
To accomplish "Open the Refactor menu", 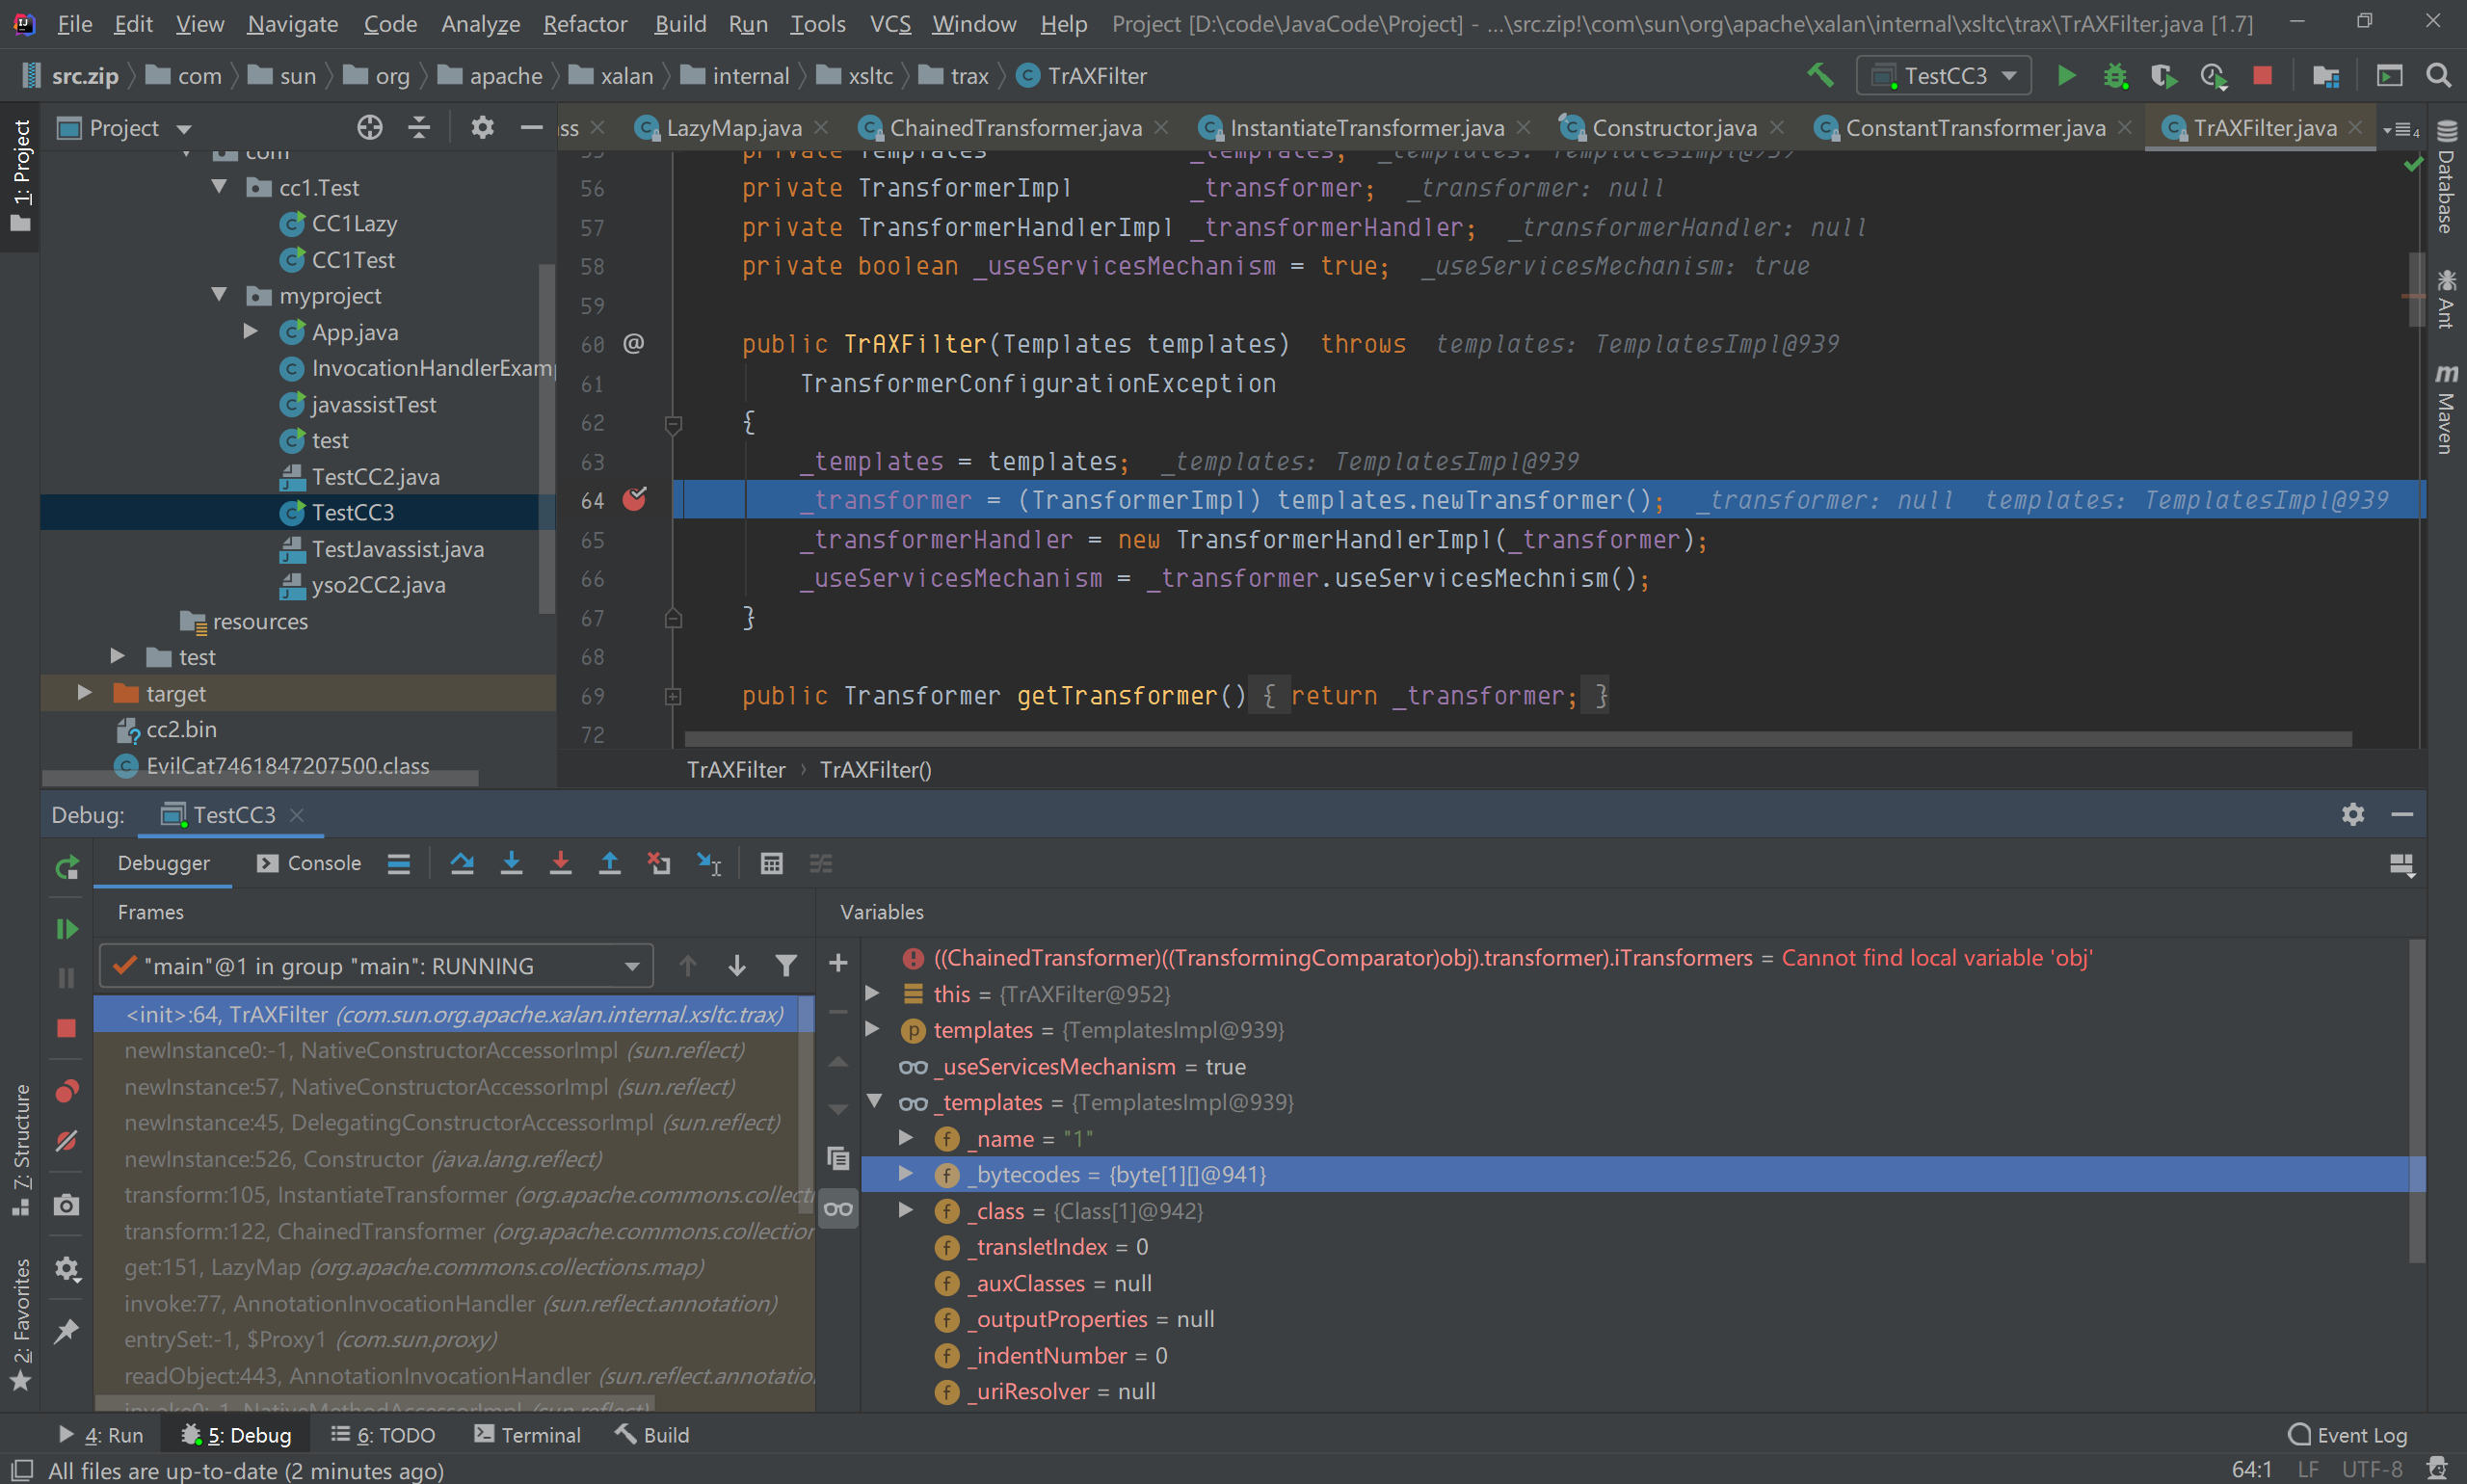I will click(x=585, y=23).
